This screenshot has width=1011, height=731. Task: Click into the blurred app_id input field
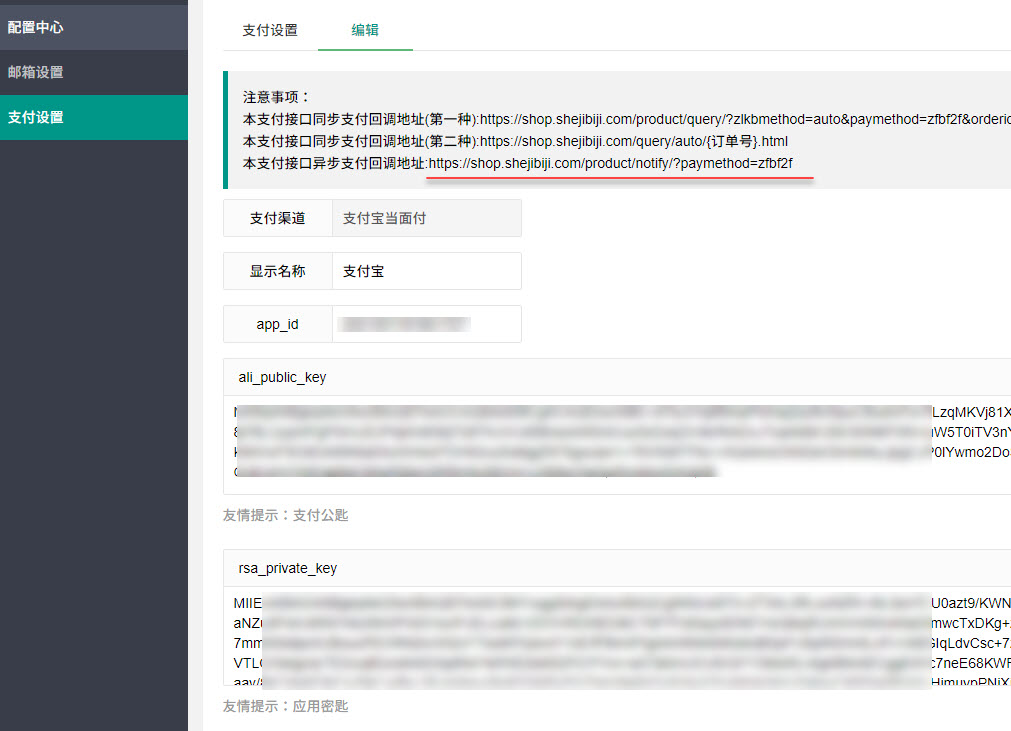pyautogui.click(x=426, y=324)
